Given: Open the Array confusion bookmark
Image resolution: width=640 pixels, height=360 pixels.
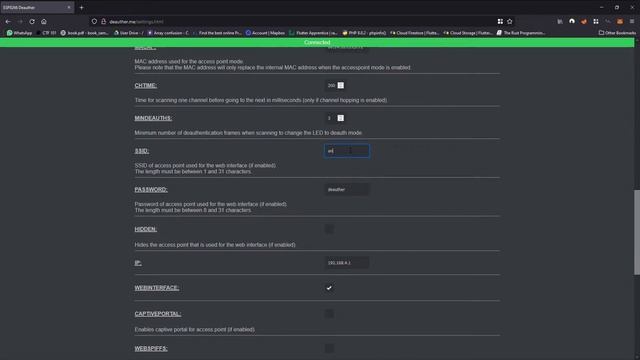Looking at the screenshot, I should click(168, 33).
